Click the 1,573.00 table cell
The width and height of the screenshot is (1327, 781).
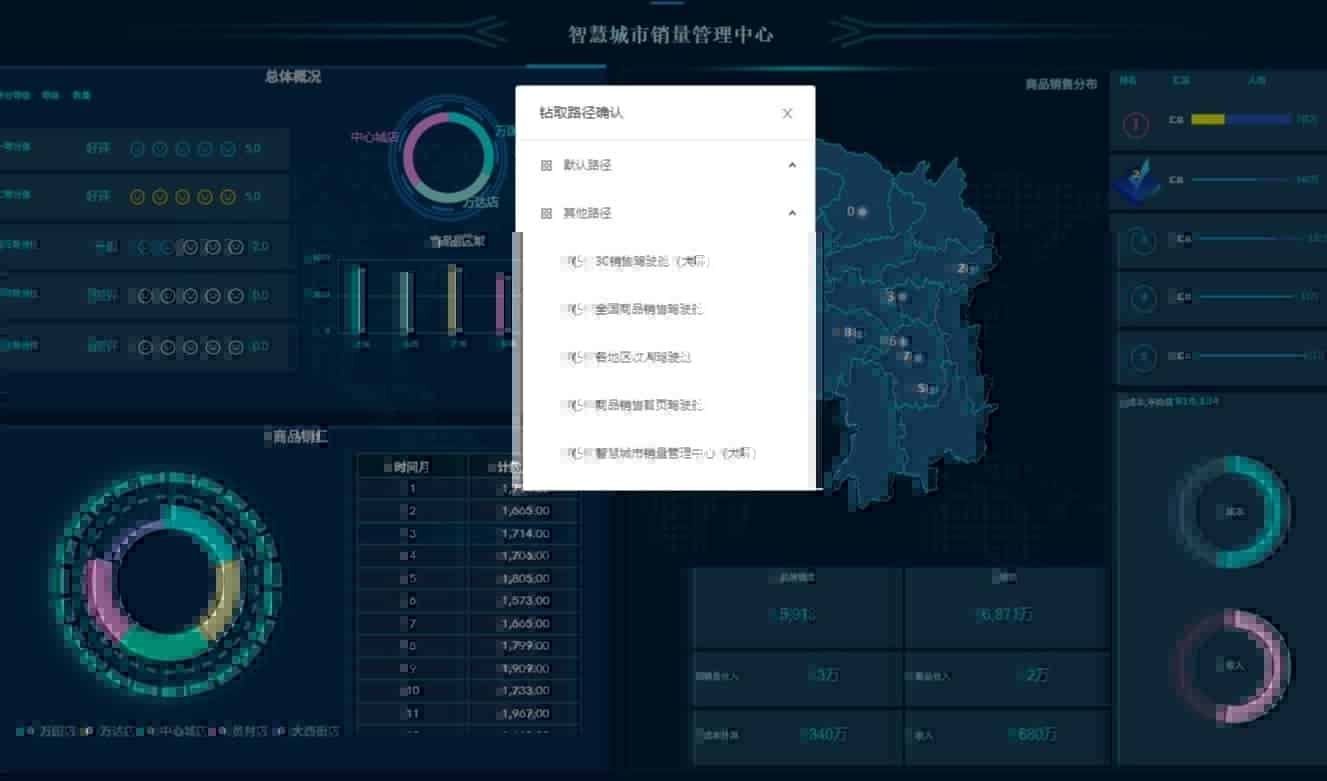coord(524,600)
